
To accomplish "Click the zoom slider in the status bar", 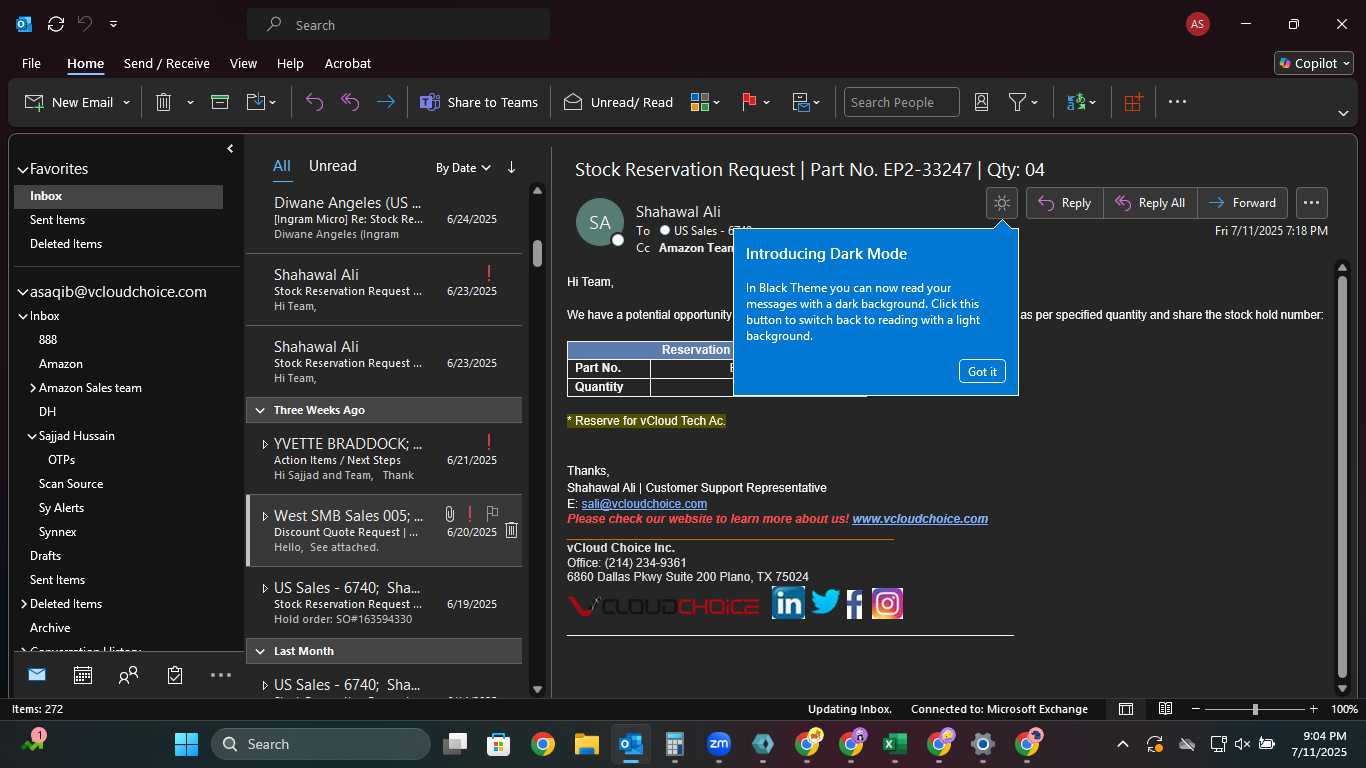I will (1255, 709).
